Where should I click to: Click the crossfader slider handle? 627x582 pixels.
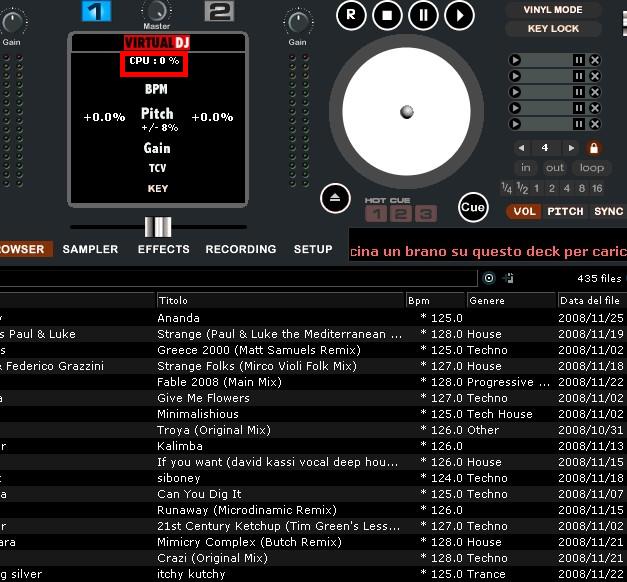[157, 226]
